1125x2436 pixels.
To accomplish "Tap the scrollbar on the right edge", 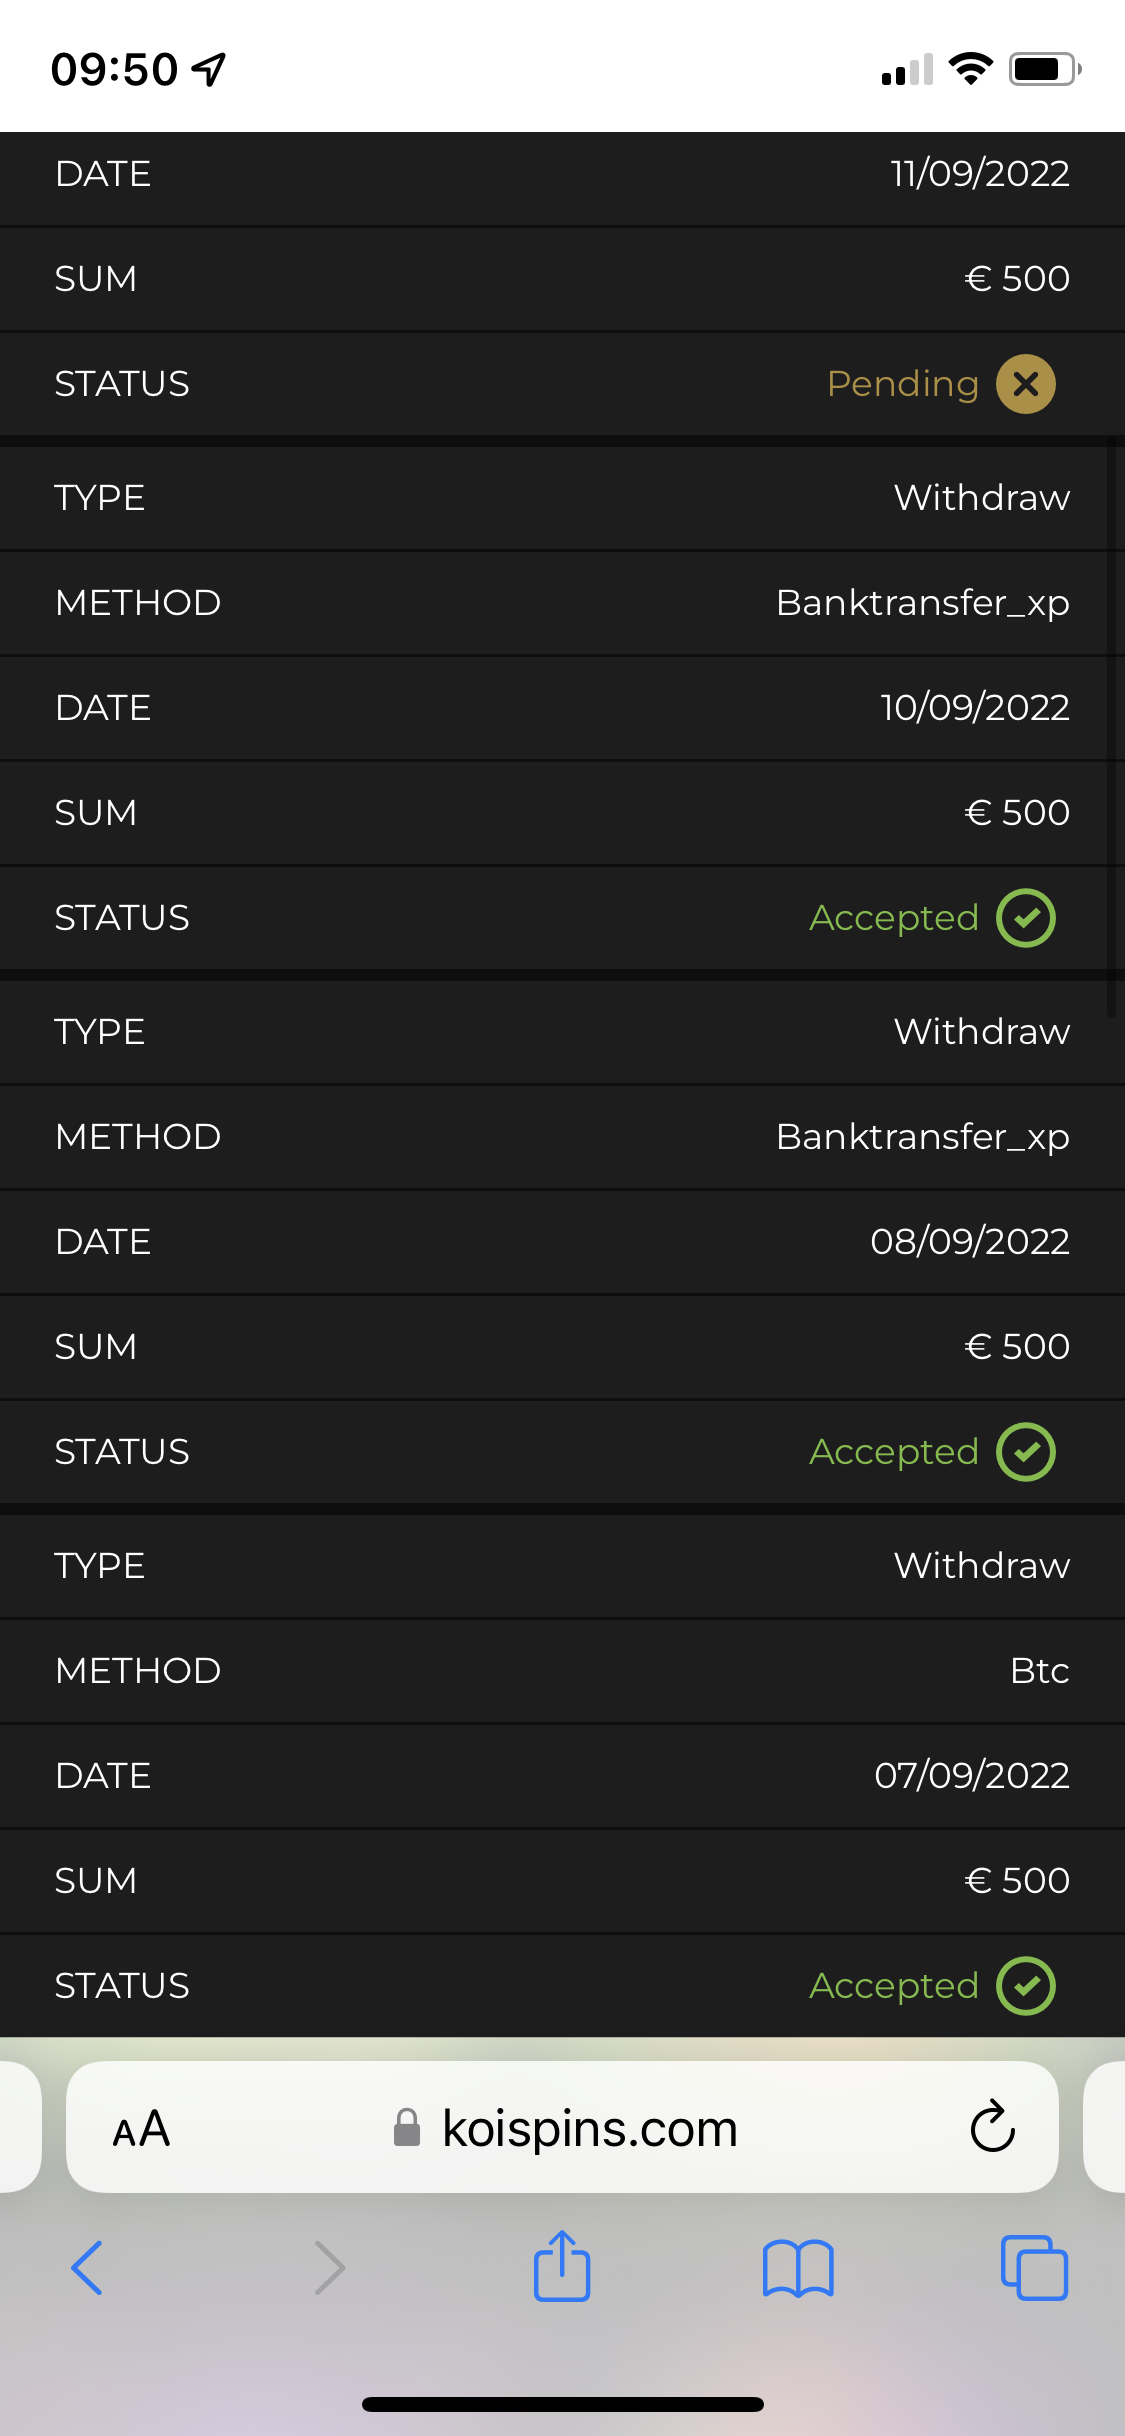I will coord(1112,730).
